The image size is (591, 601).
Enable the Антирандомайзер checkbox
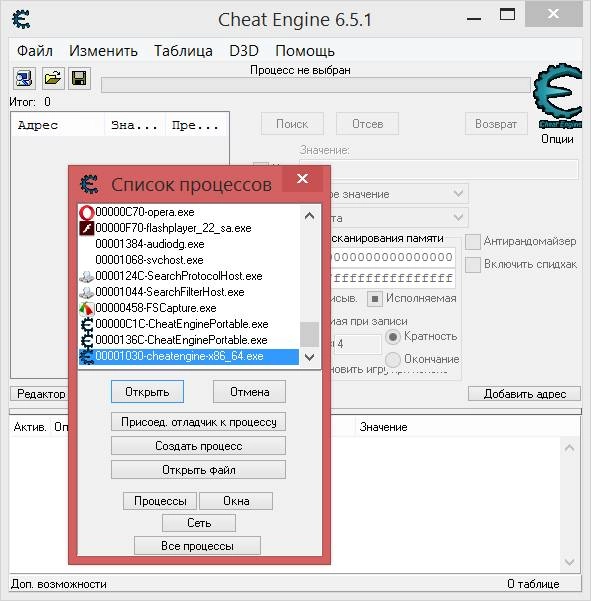pyautogui.click(x=473, y=241)
